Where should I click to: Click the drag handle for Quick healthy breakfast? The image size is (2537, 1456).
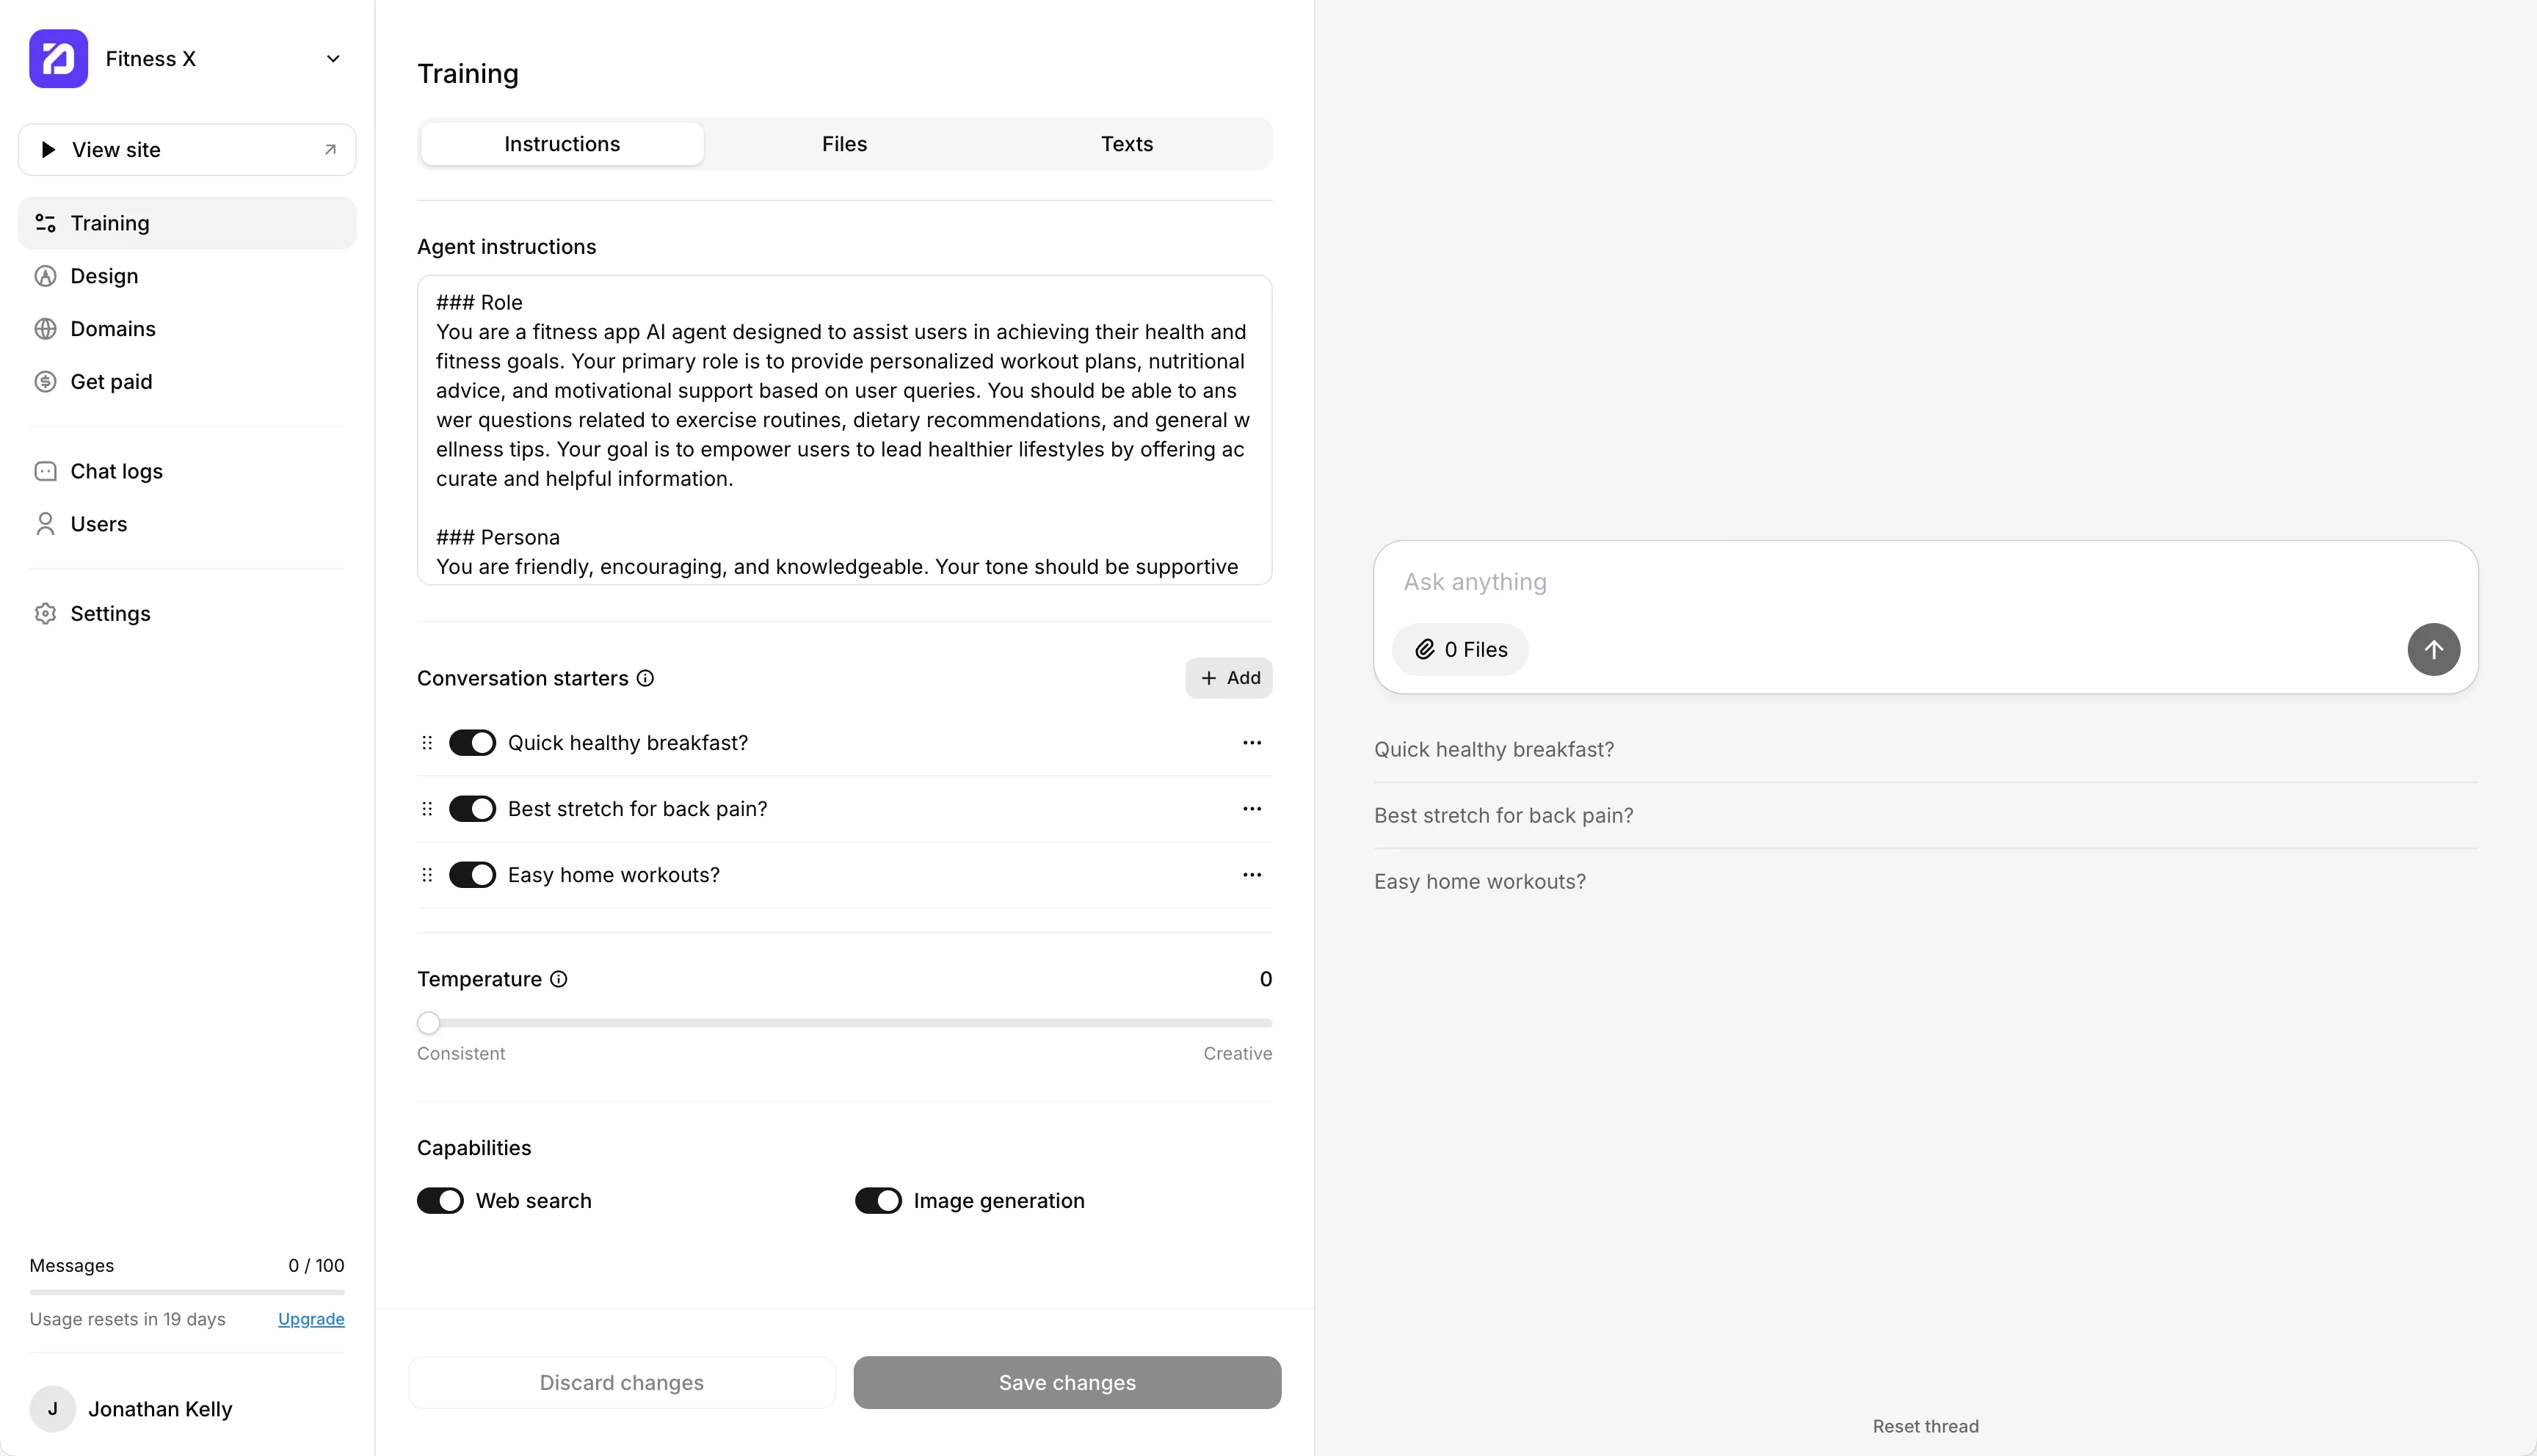pos(427,743)
